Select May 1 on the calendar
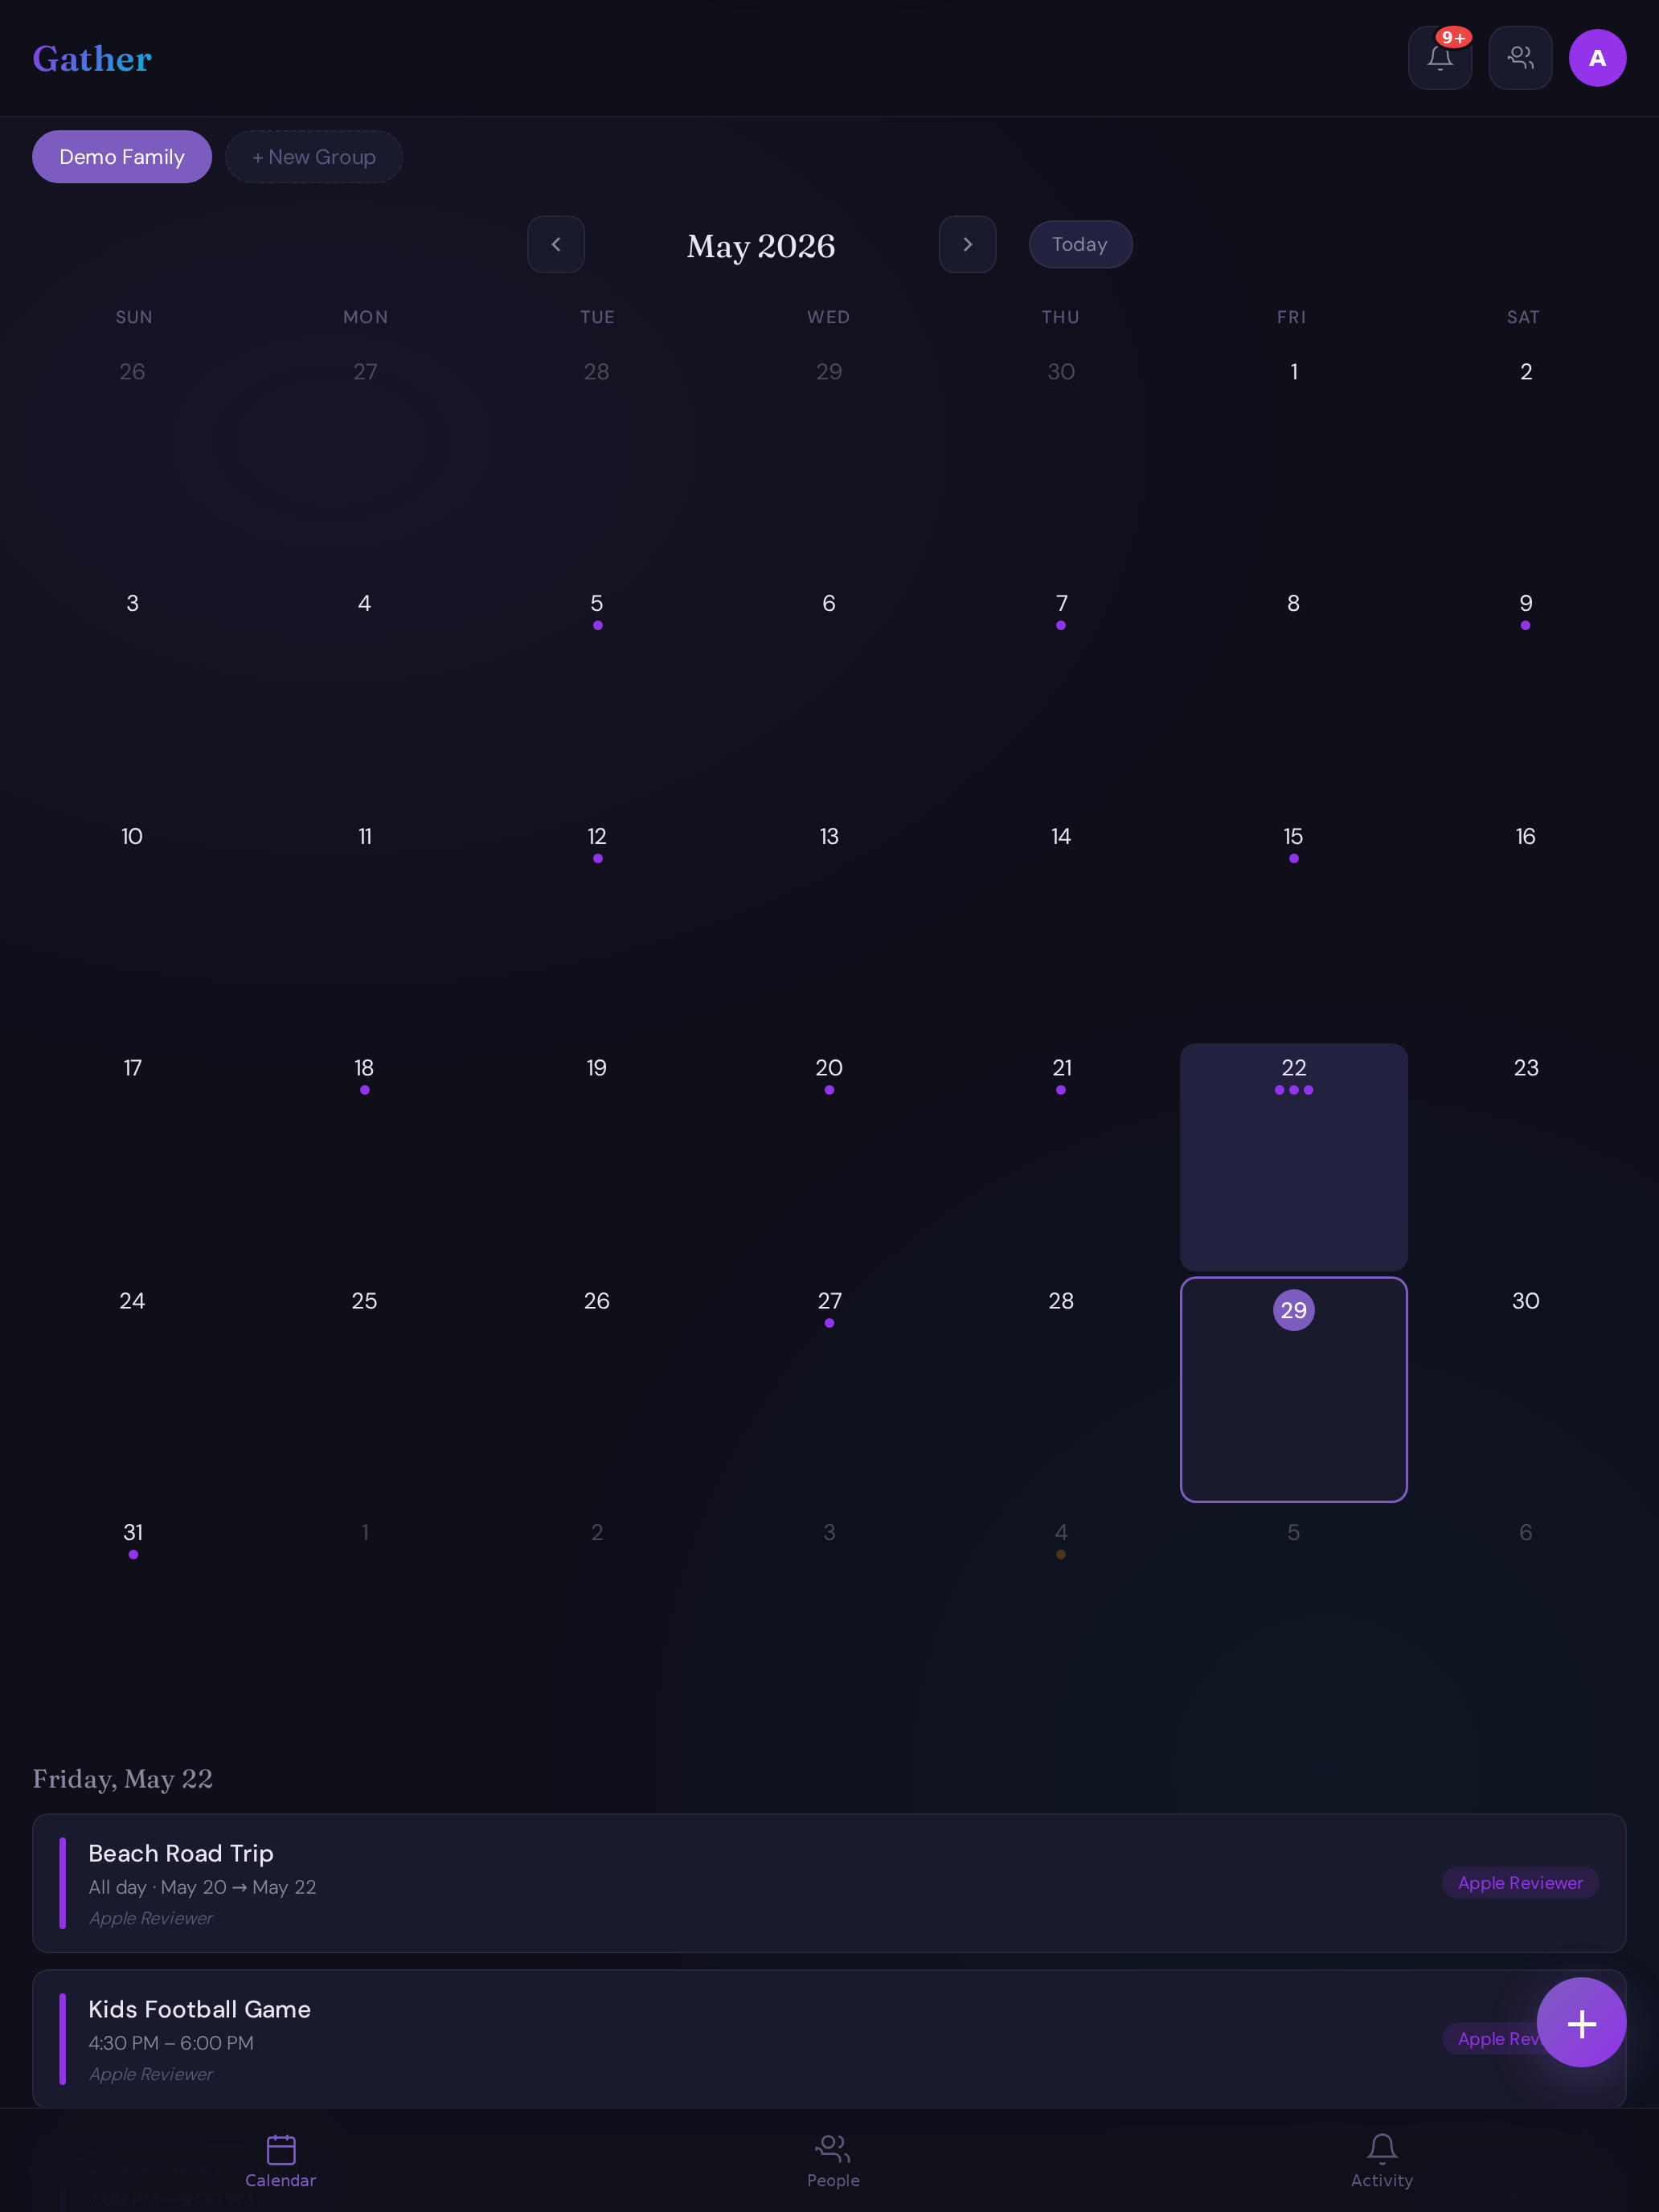The width and height of the screenshot is (1659, 2212). (x=1293, y=461)
